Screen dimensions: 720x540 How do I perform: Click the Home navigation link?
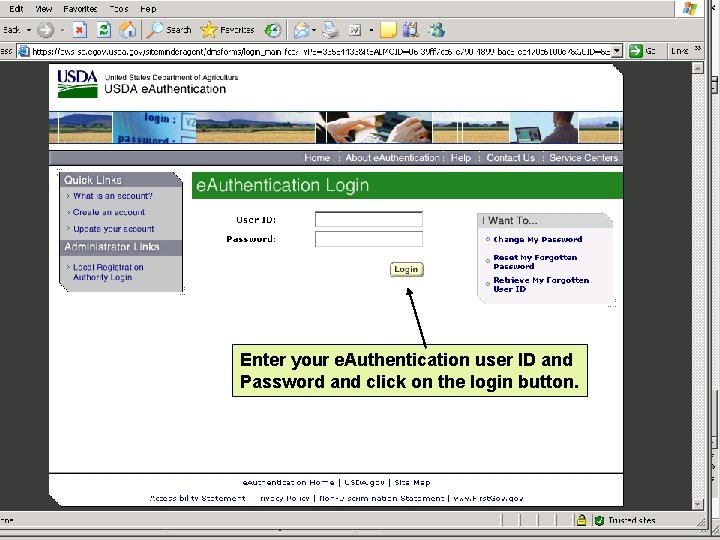(317, 158)
